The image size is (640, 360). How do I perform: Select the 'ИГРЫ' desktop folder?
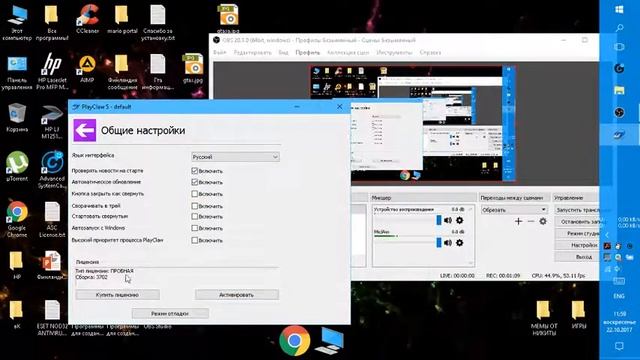(578, 314)
